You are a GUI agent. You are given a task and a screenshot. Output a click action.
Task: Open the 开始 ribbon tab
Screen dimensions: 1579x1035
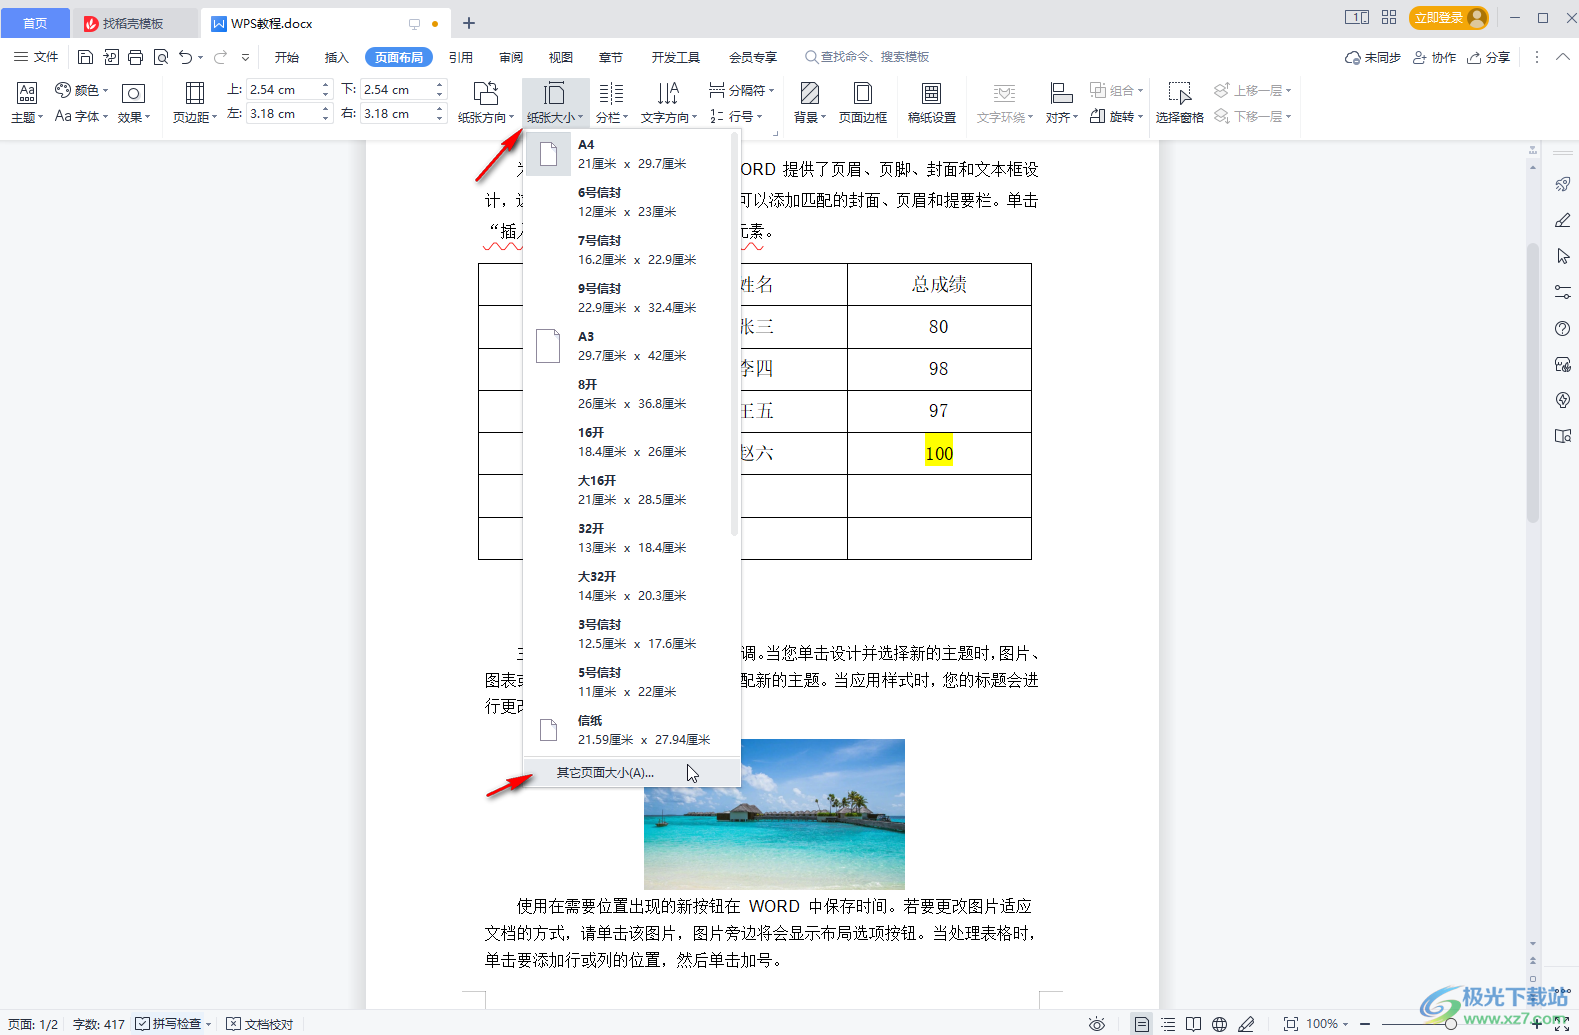point(287,57)
